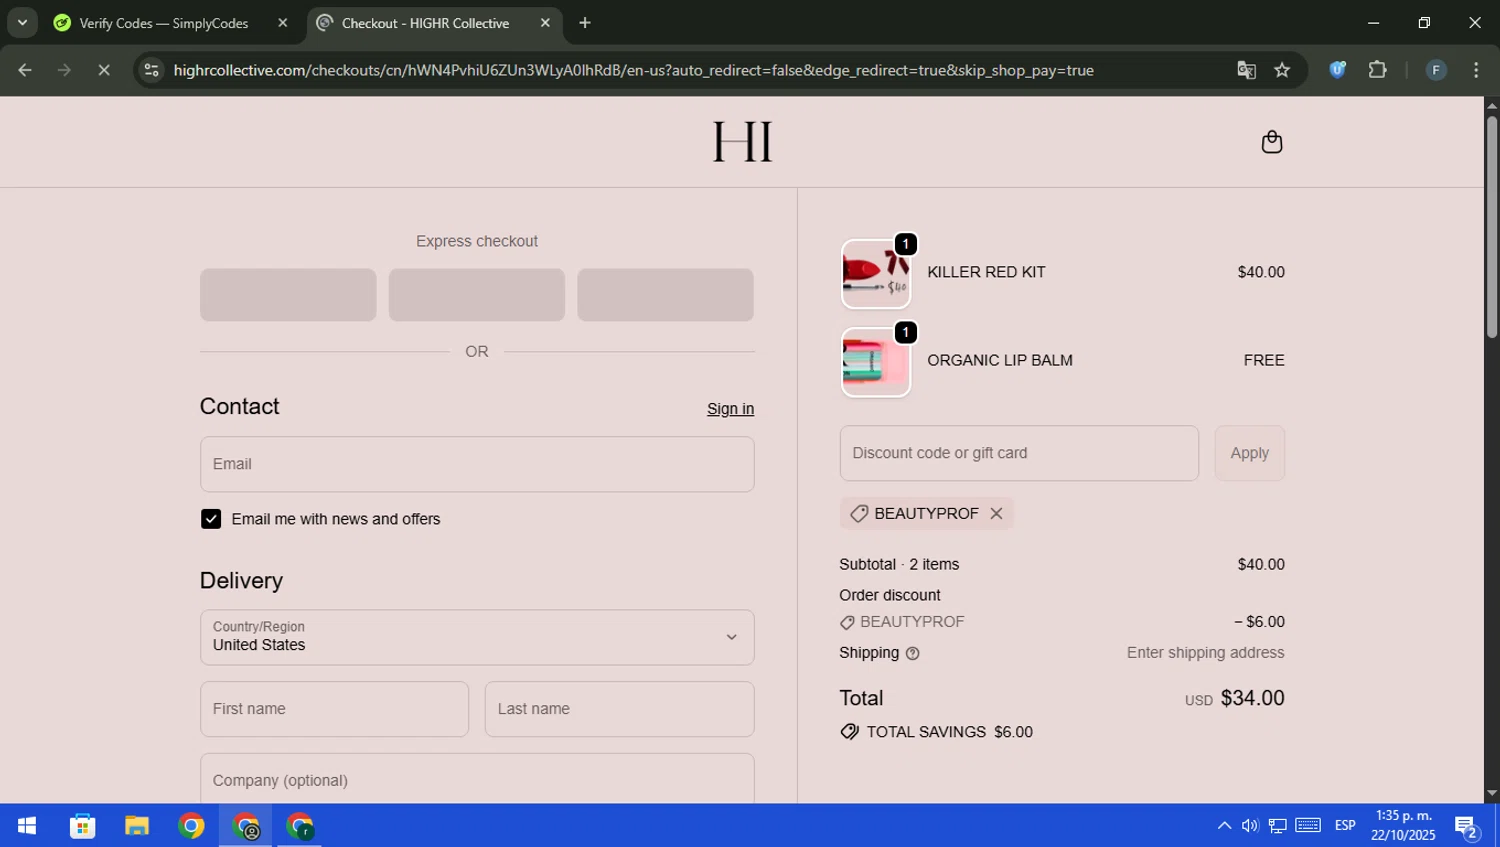
Task: Click the Email input field
Action: pyautogui.click(x=477, y=464)
